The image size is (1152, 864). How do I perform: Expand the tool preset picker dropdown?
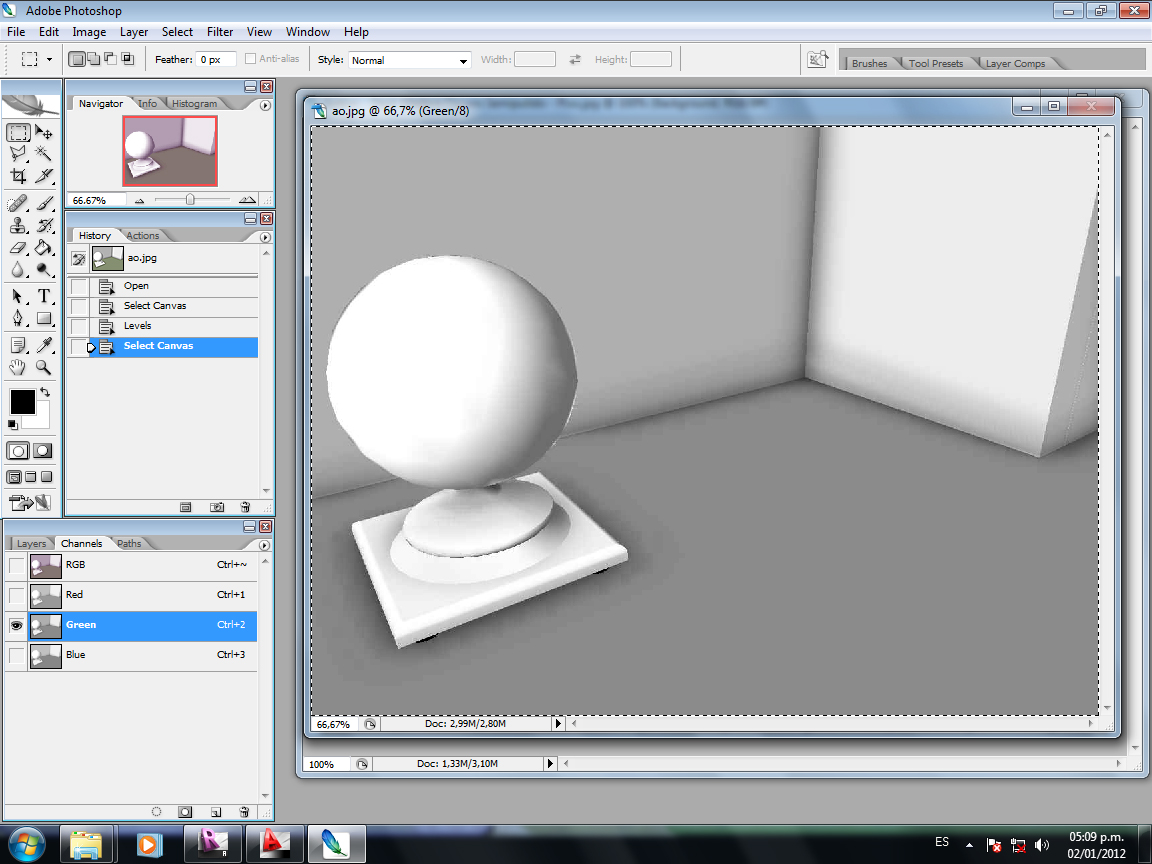pyautogui.click(x=49, y=60)
